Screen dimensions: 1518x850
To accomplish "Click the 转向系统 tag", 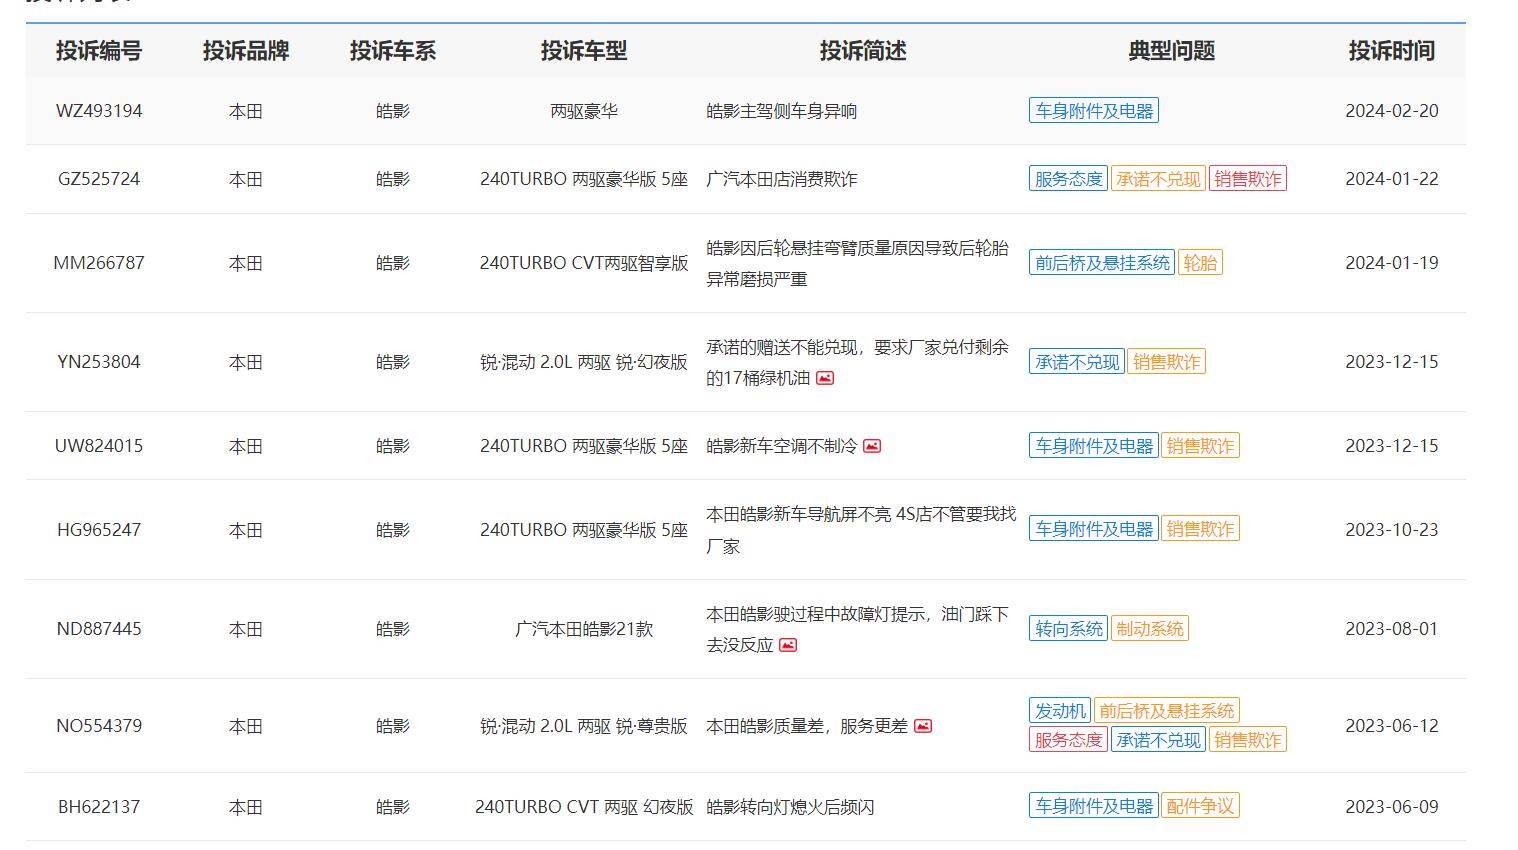I will (x=1068, y=629).
